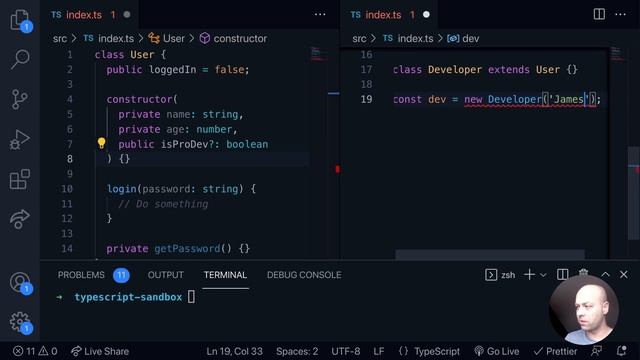Click line number 8 in left editor

coord(70,159)
